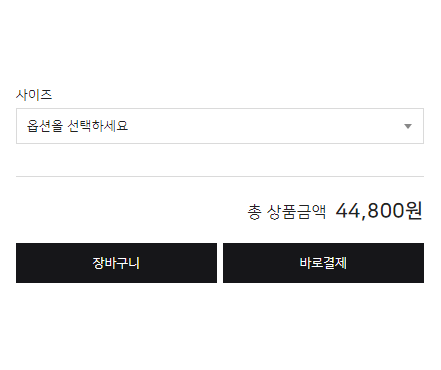441x370 pixels.
Task: Expand size choices via gray triangle
Action: [x=408, y=126]
